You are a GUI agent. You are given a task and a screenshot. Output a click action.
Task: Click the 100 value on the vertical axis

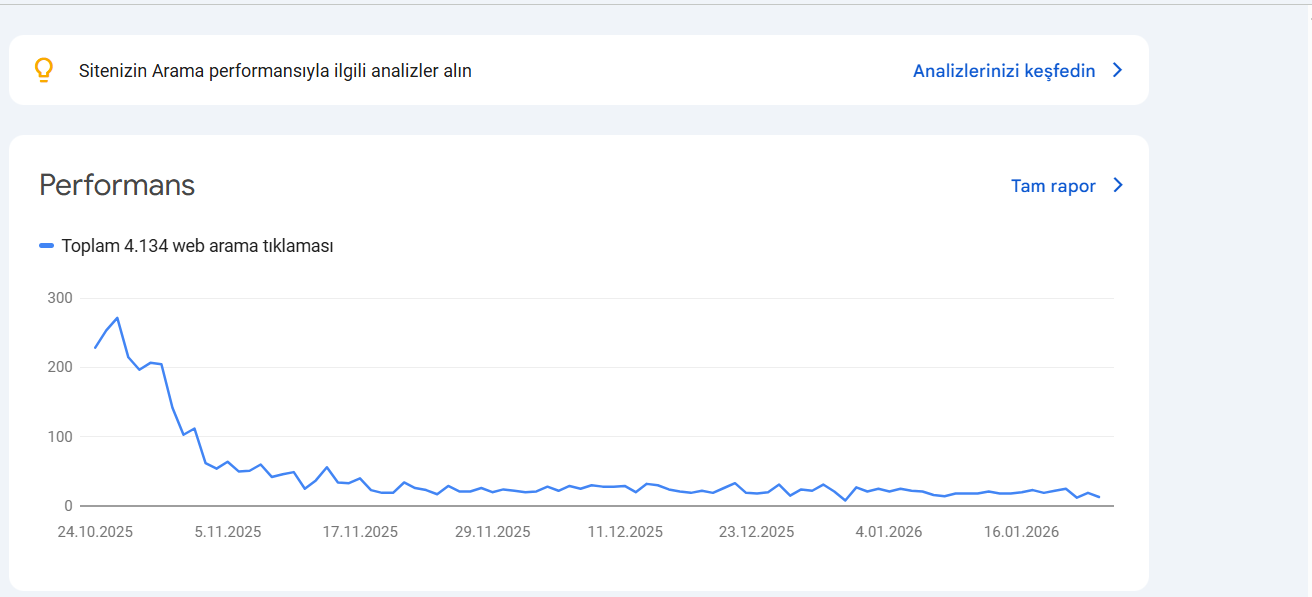(x=60, y=437)
